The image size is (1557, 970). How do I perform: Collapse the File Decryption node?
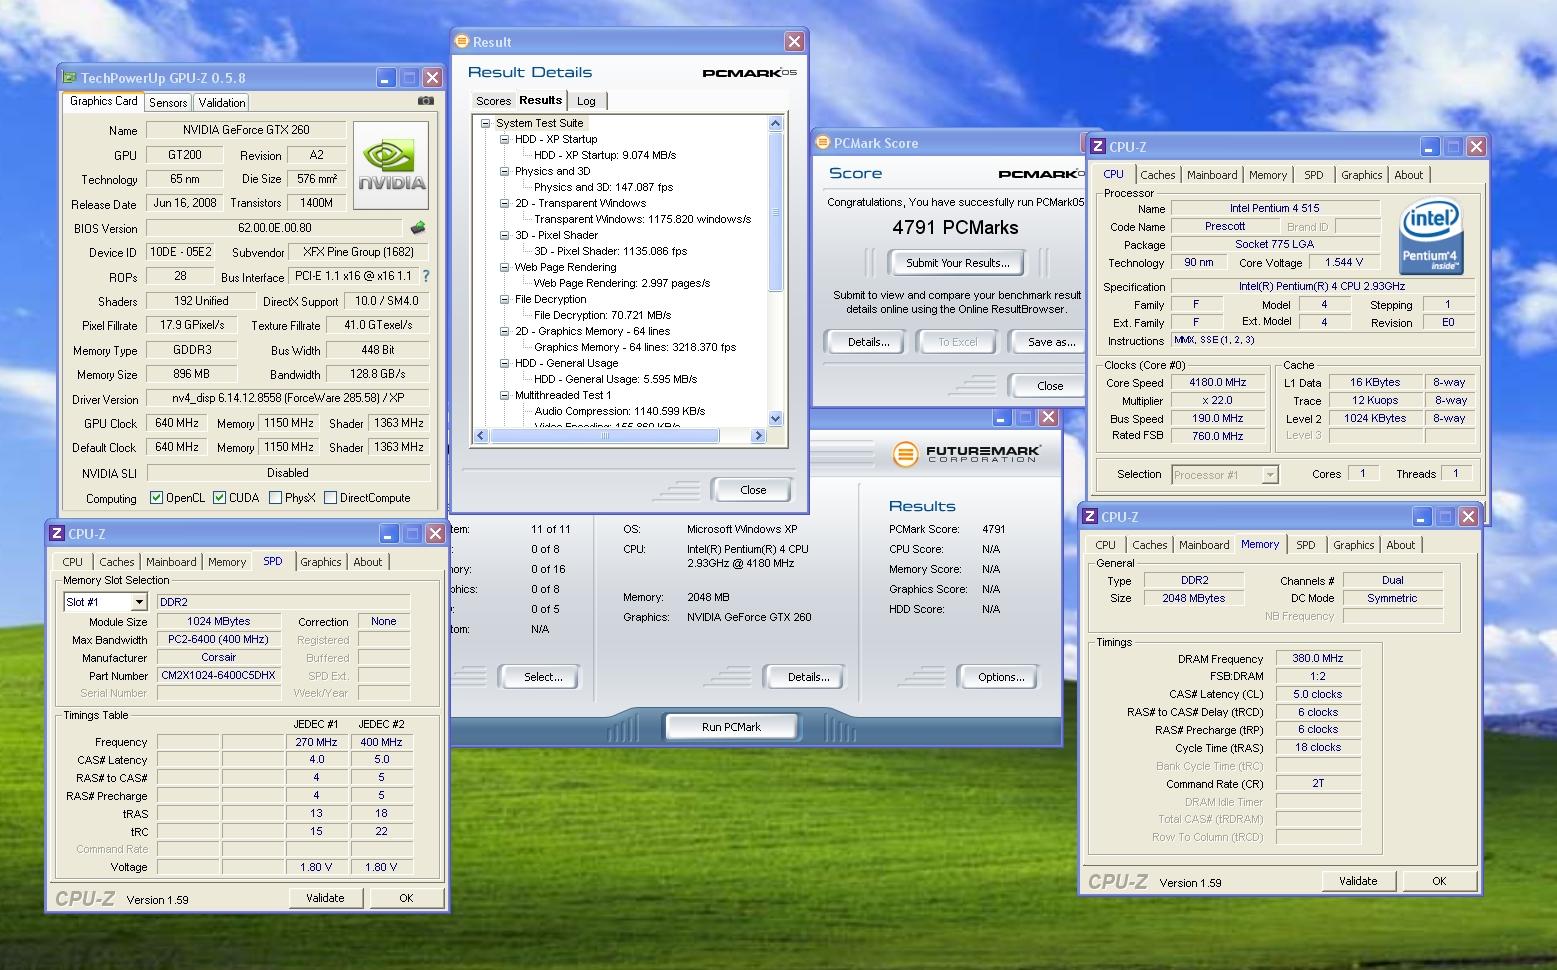[x=504, y=300]
